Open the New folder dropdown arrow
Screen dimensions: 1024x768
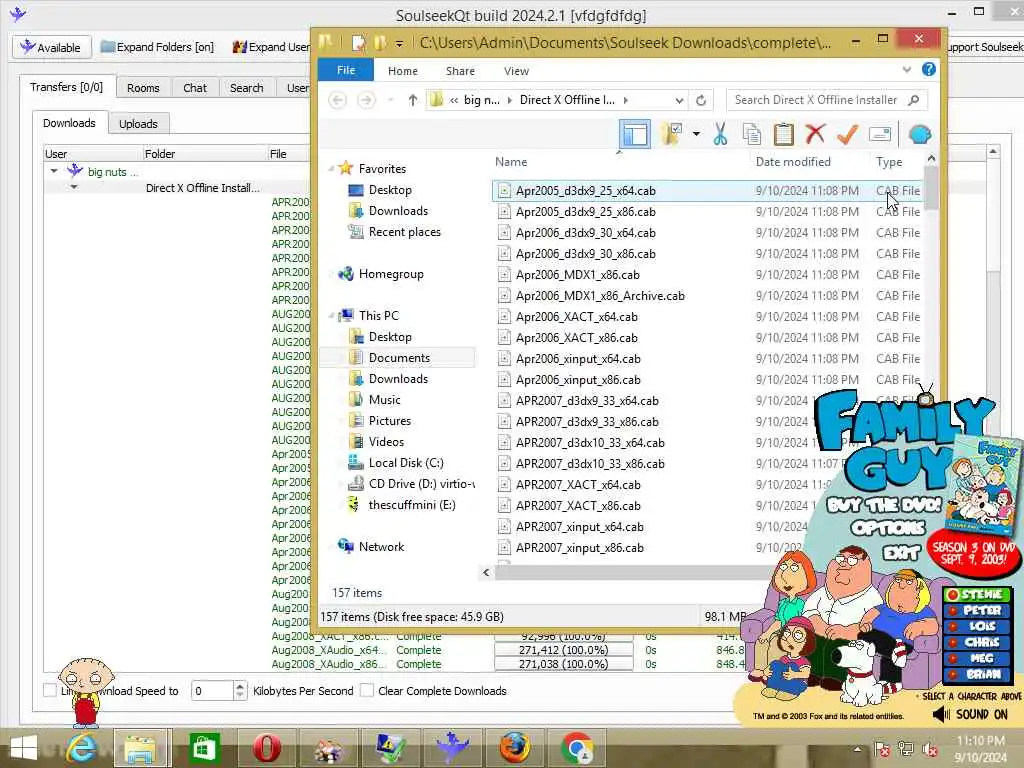[x=696, y=135]
